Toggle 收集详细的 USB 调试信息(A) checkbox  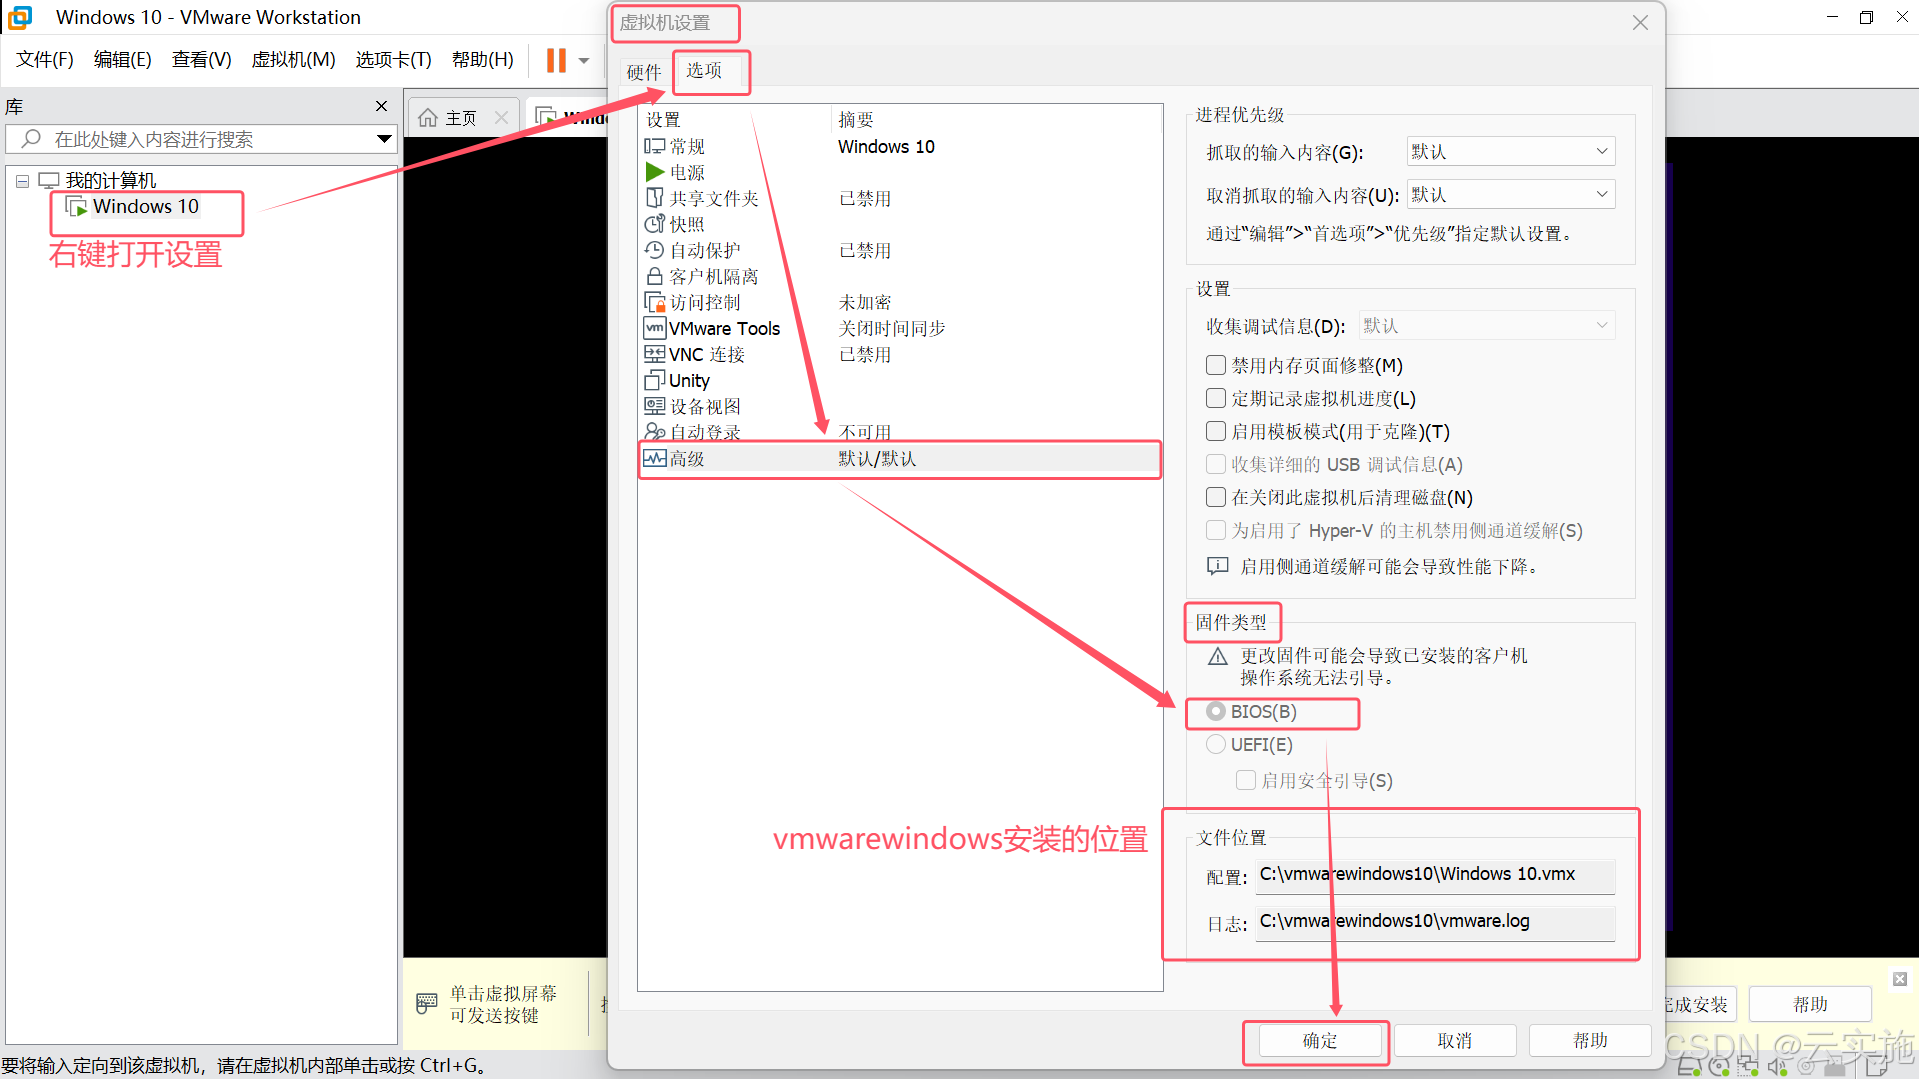click(x=1216, y=464)
